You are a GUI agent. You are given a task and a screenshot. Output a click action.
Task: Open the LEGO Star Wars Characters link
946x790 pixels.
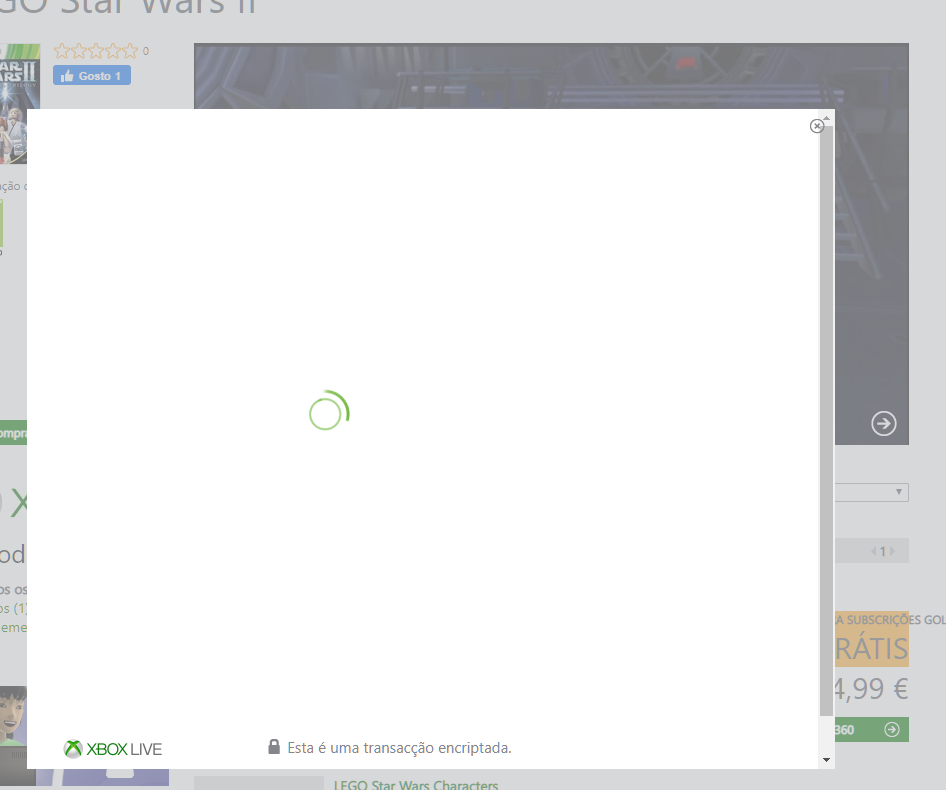tap(416, 785)
